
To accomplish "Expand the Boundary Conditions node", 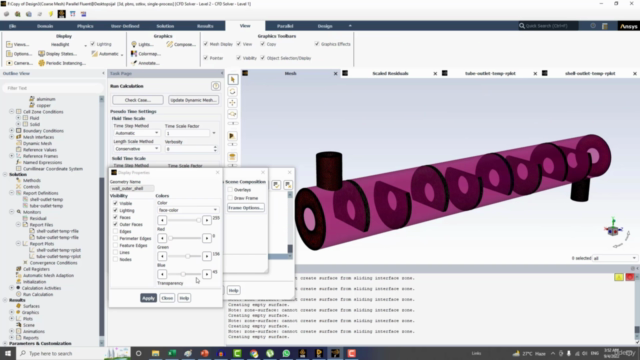I will tap(11, 131).
